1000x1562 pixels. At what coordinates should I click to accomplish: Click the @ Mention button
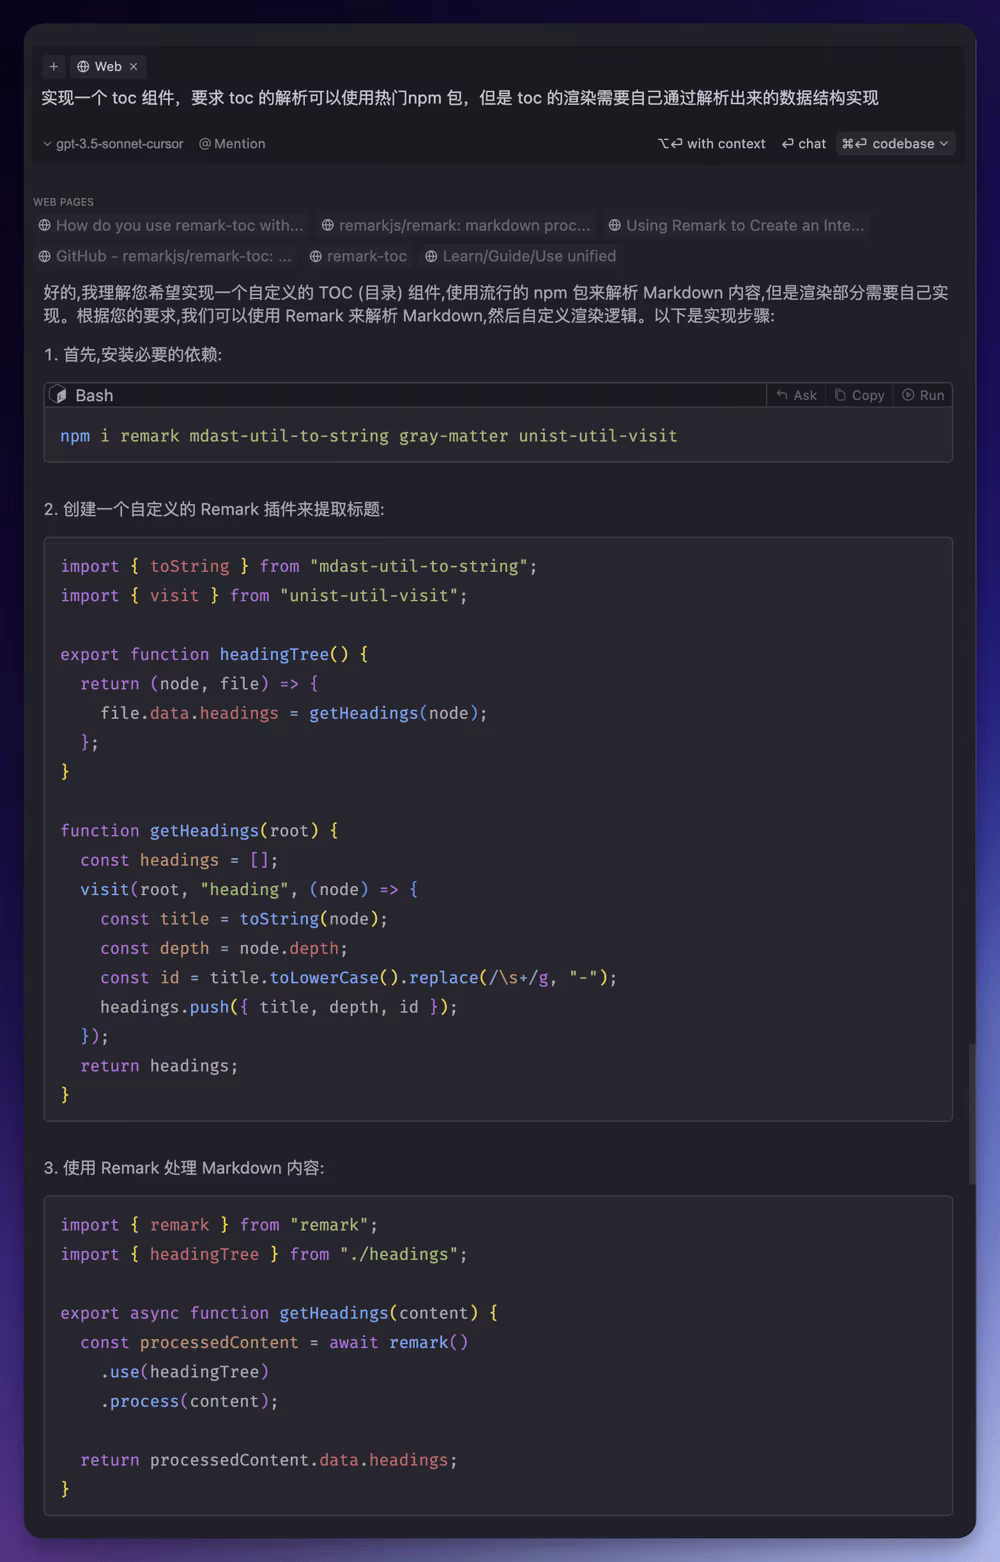tap(232, 144)
